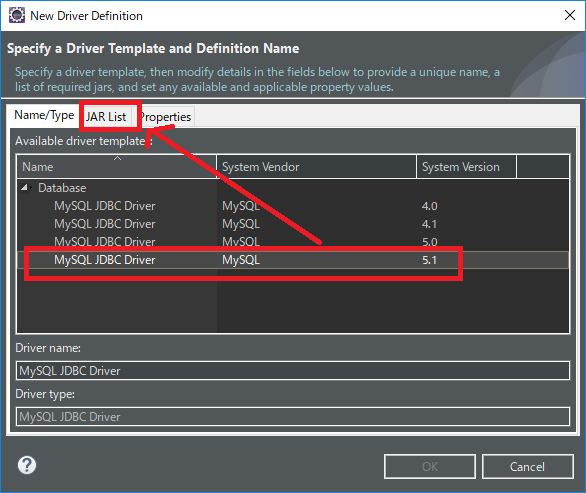Click the 4.0 version cell

click(x=429, y=206)
